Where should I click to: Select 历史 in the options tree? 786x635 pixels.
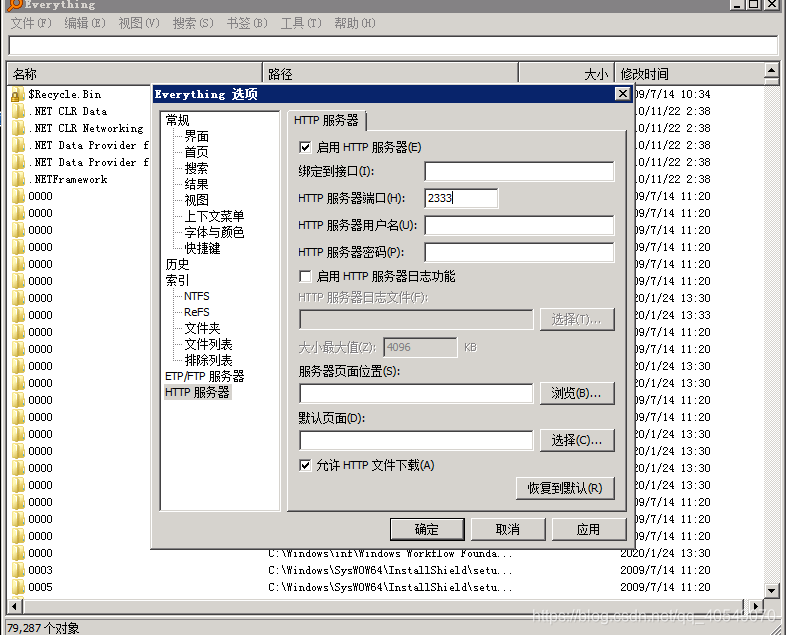(177, 264)
